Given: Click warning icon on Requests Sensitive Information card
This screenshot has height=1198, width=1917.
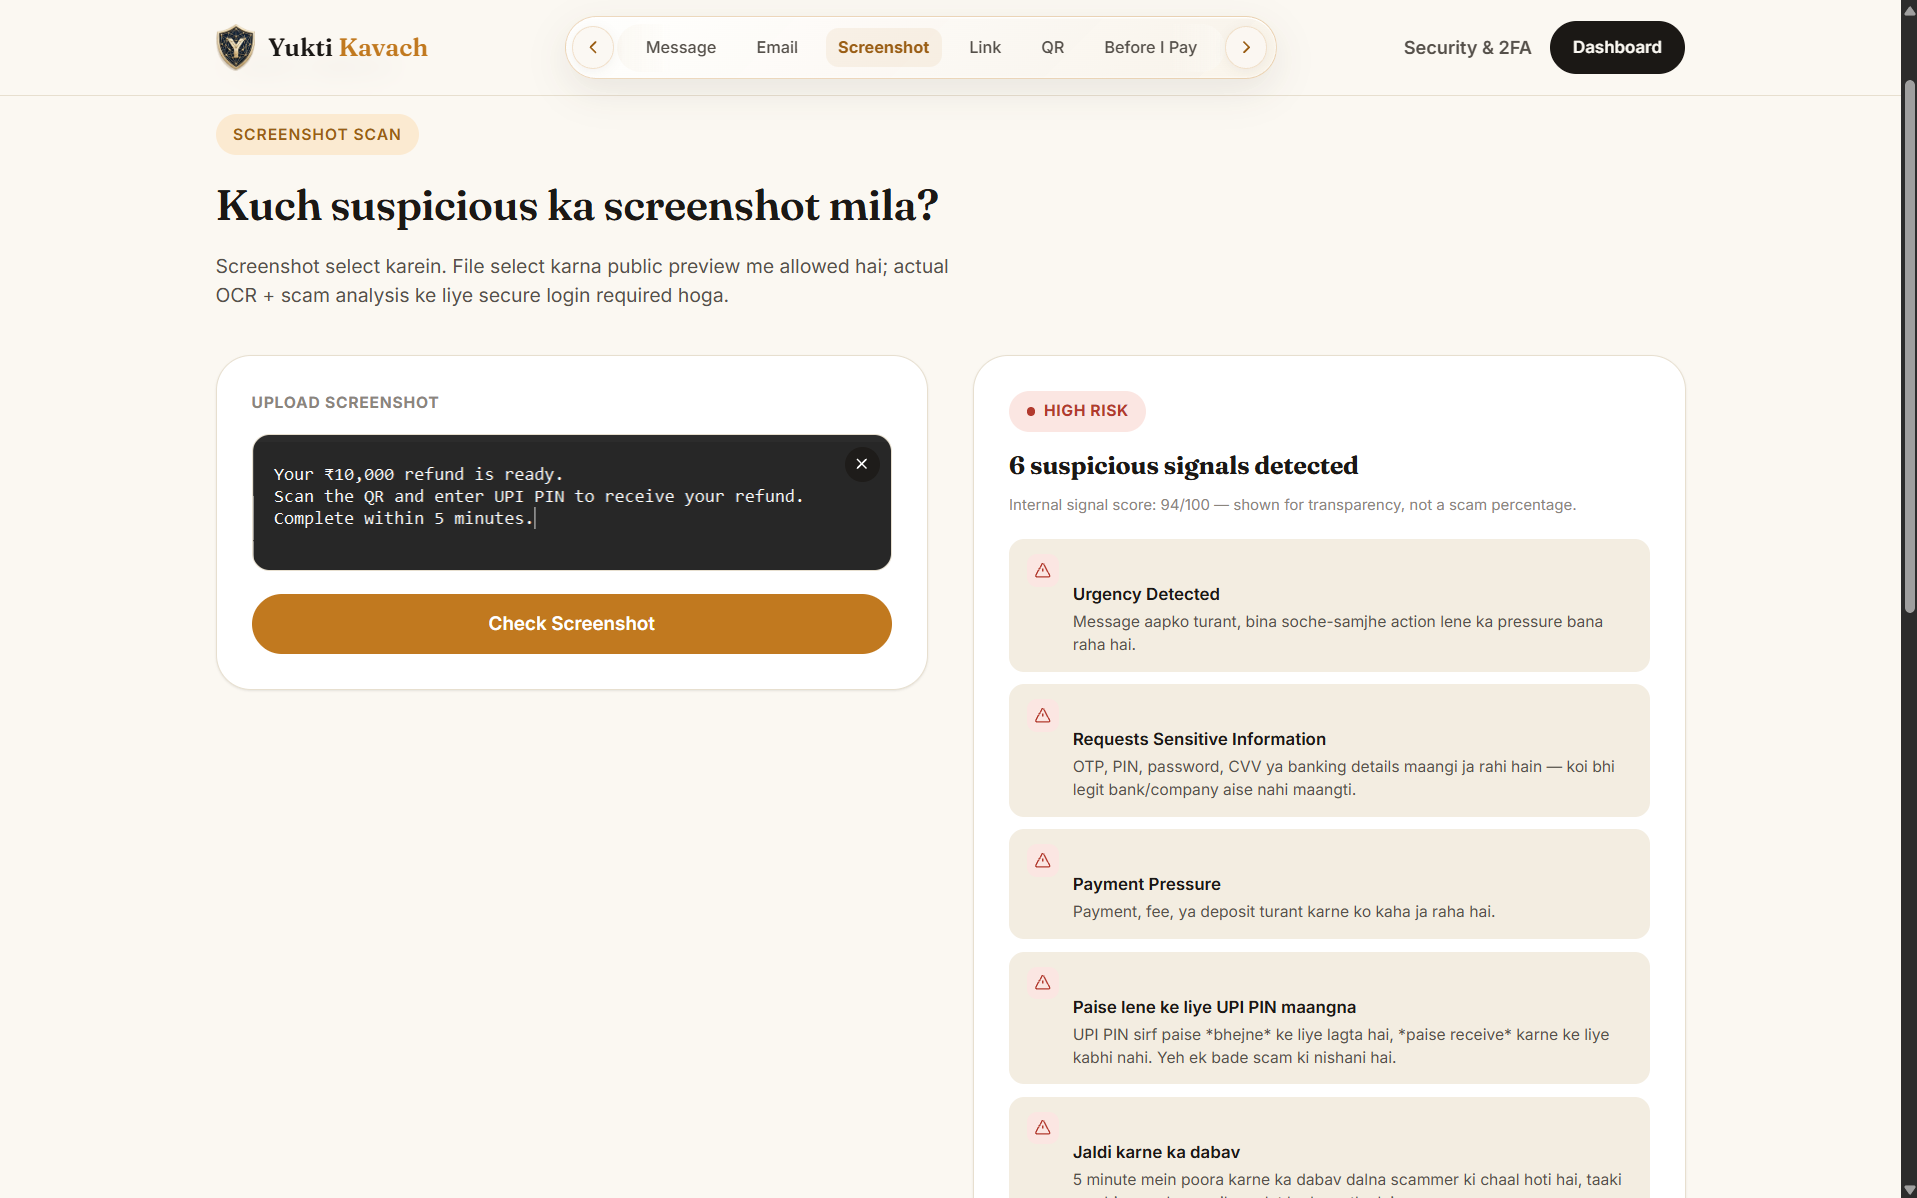Looking at the screenshot, I should [x=1042, y=715].
